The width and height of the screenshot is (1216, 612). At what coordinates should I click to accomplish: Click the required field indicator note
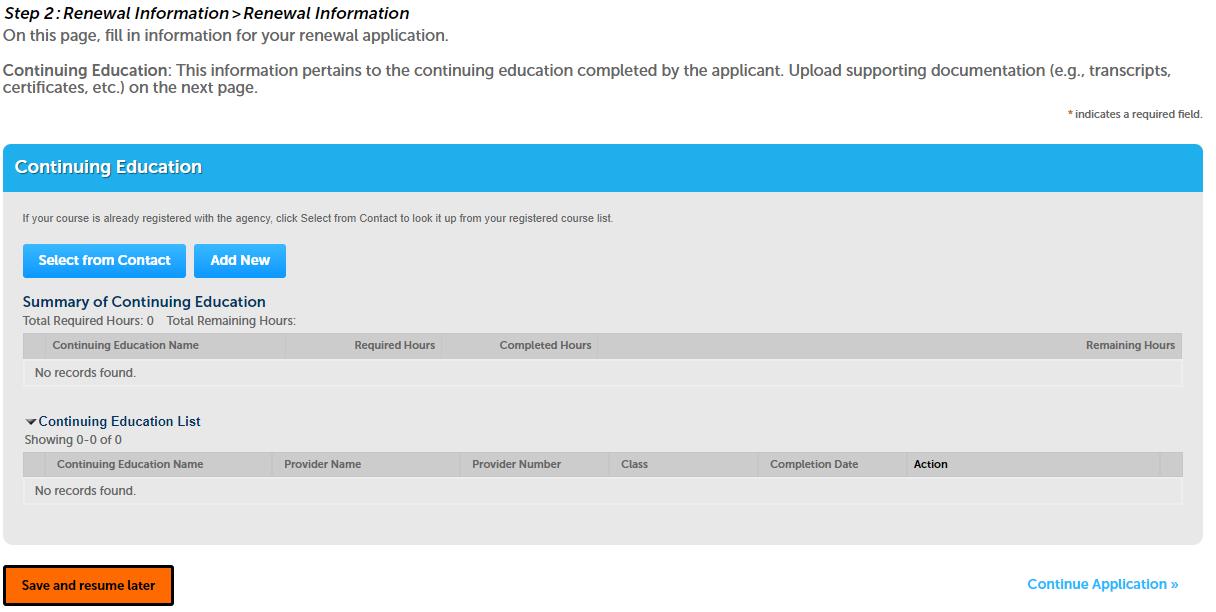(1135, 114)
